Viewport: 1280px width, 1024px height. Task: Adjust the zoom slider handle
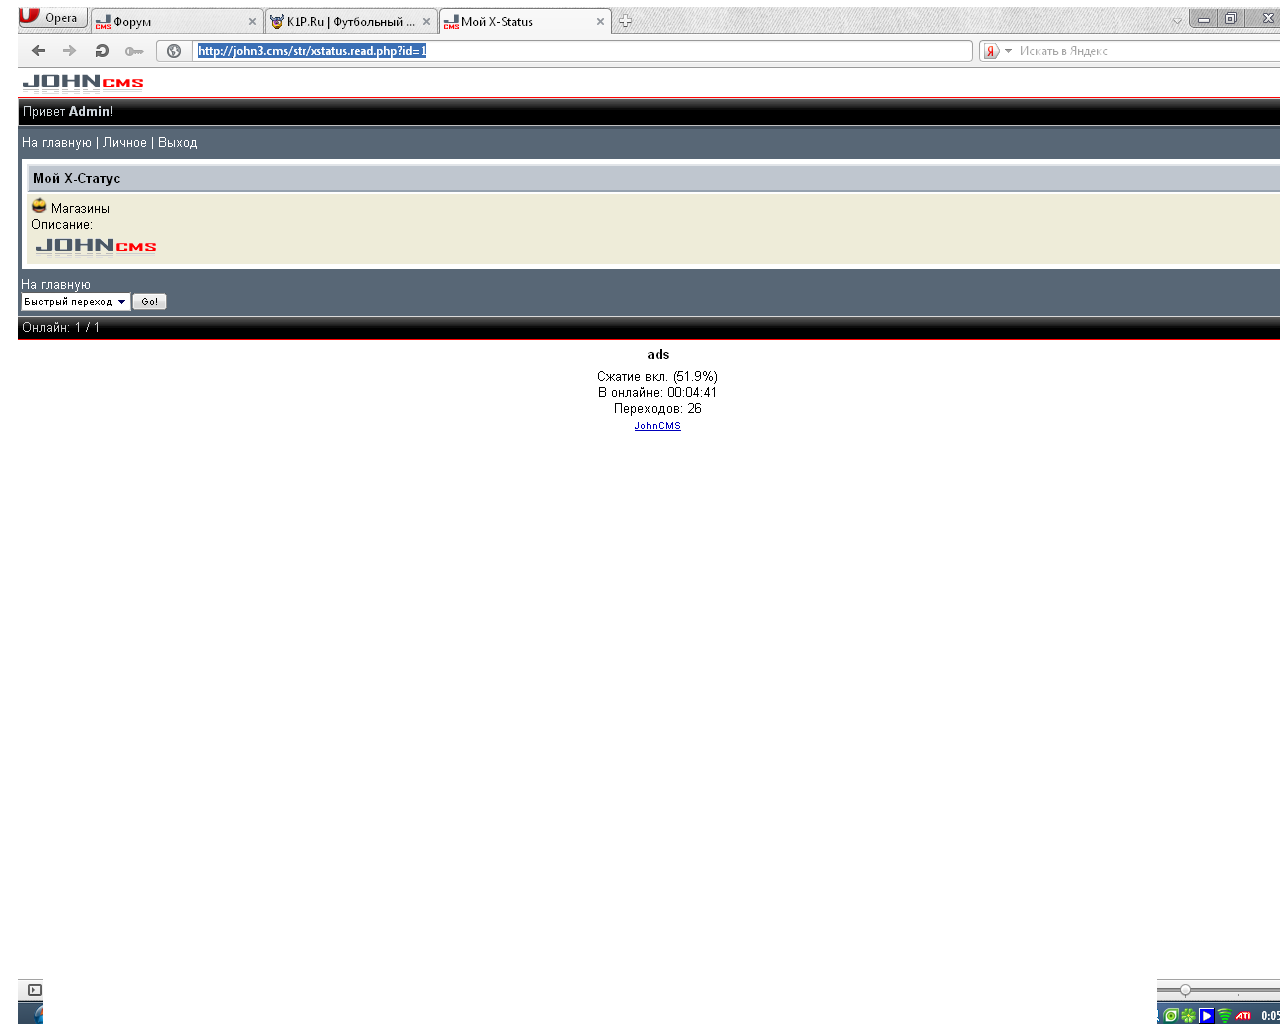pos(1185,990)
